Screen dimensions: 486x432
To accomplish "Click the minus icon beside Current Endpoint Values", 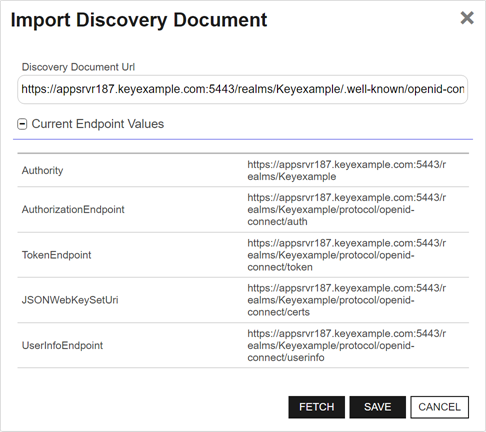I will 22,124.
